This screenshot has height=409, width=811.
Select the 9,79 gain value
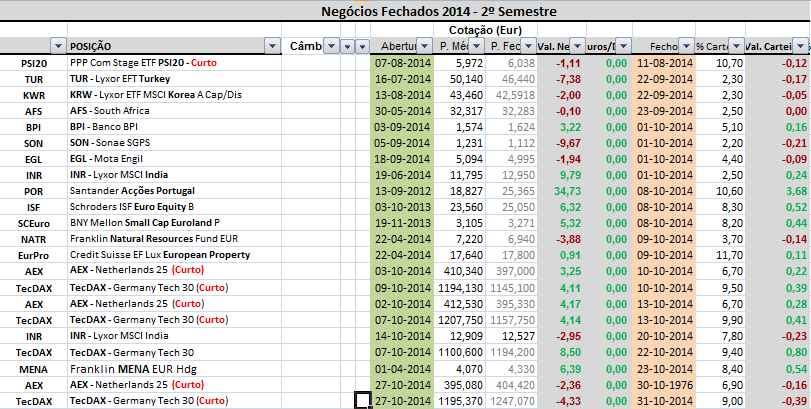pos(562,175)
